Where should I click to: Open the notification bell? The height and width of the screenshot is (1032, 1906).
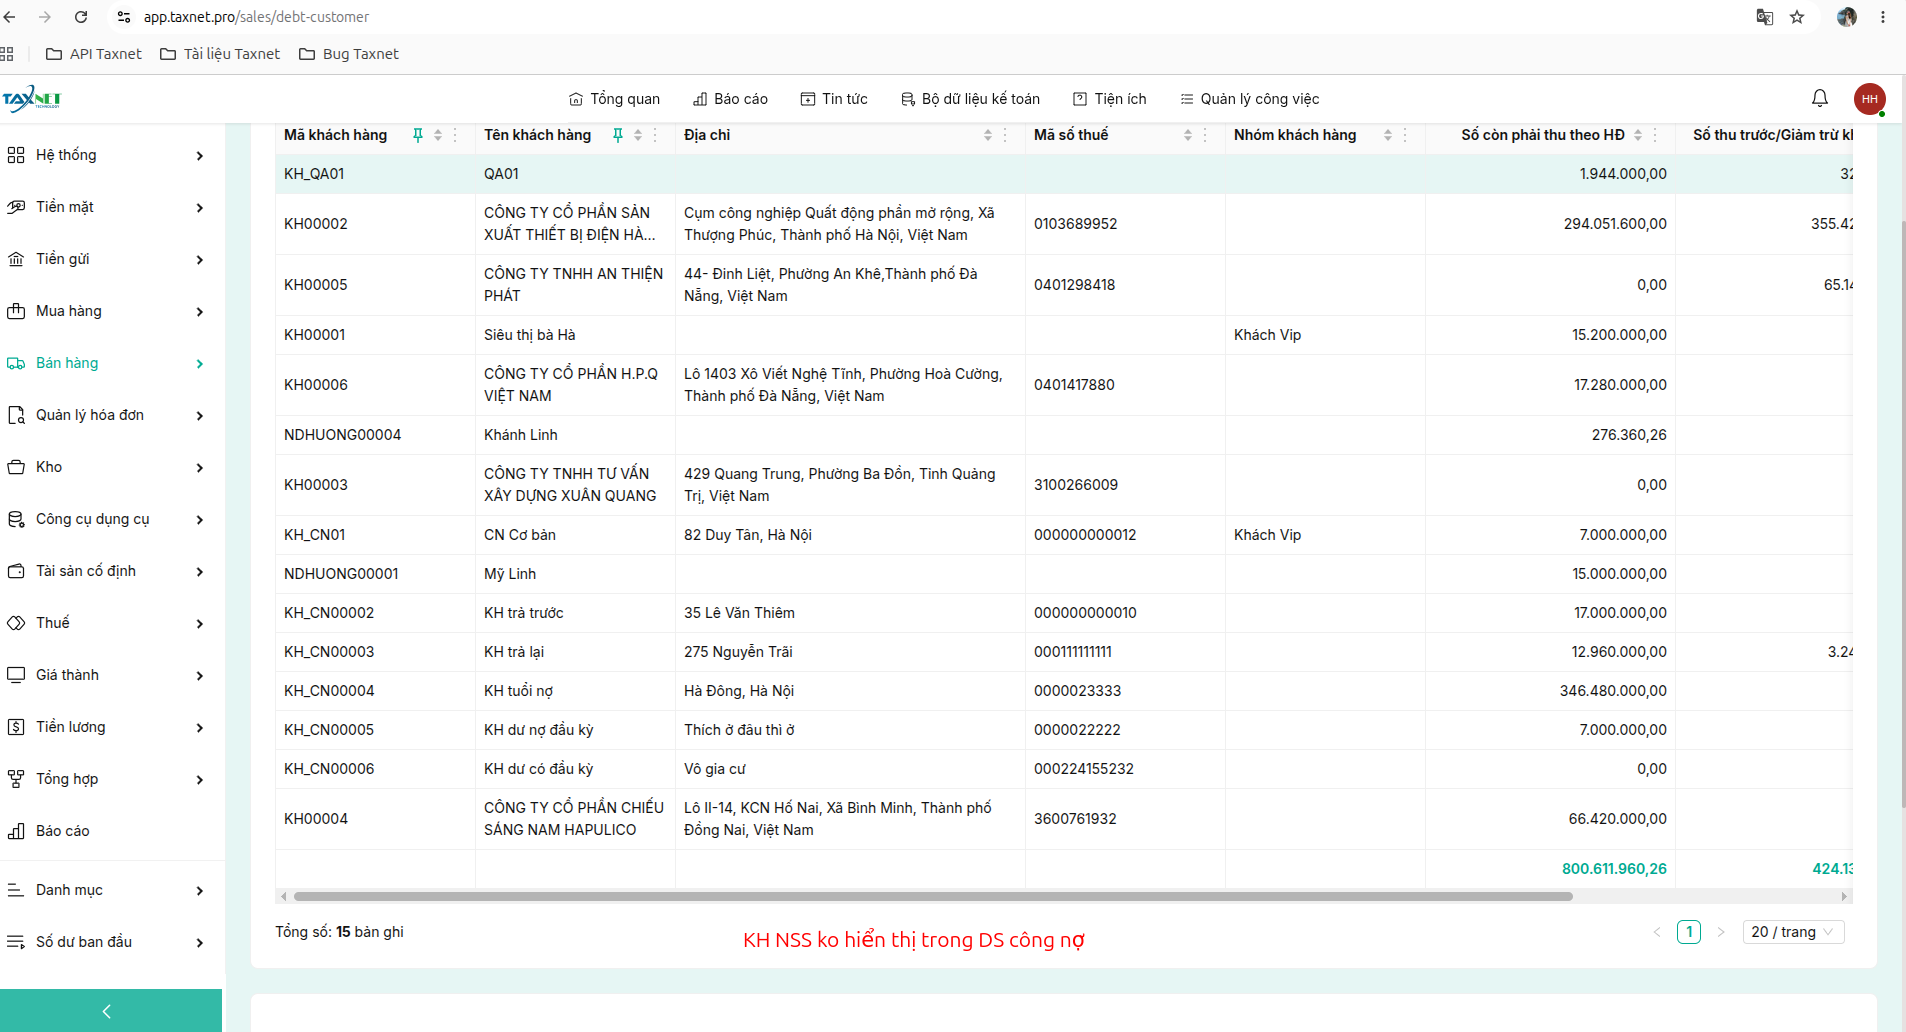1820,98
